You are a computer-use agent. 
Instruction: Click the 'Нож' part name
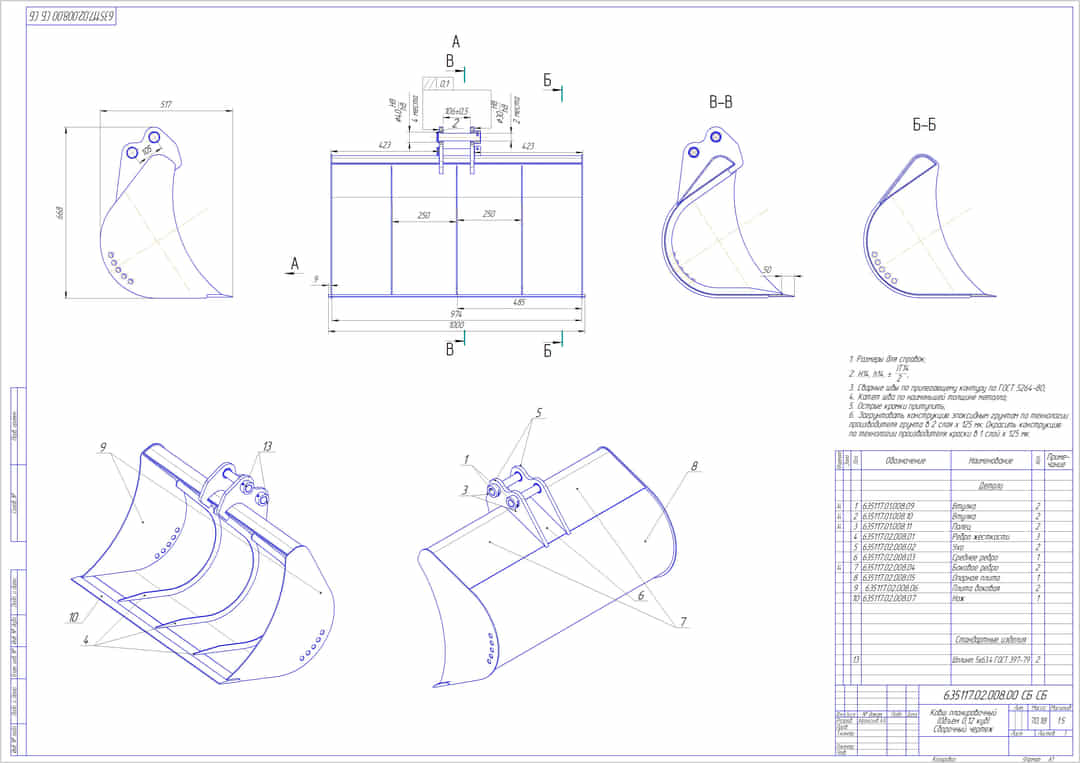tap(958, 599)
